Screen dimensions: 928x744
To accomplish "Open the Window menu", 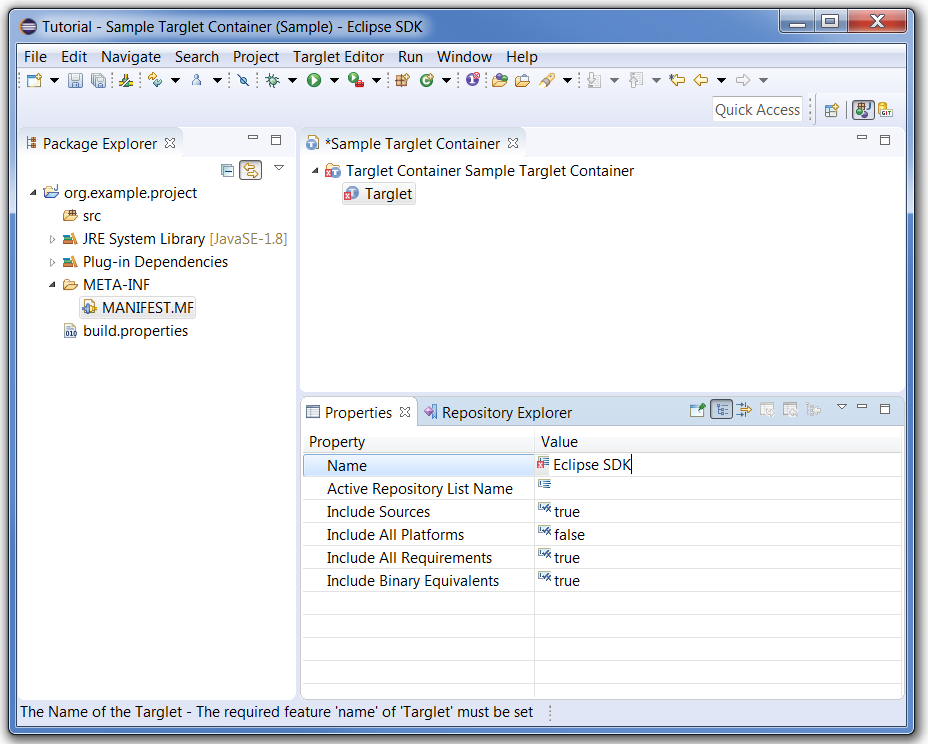I will pyautogui.click(x=465, y=57).
